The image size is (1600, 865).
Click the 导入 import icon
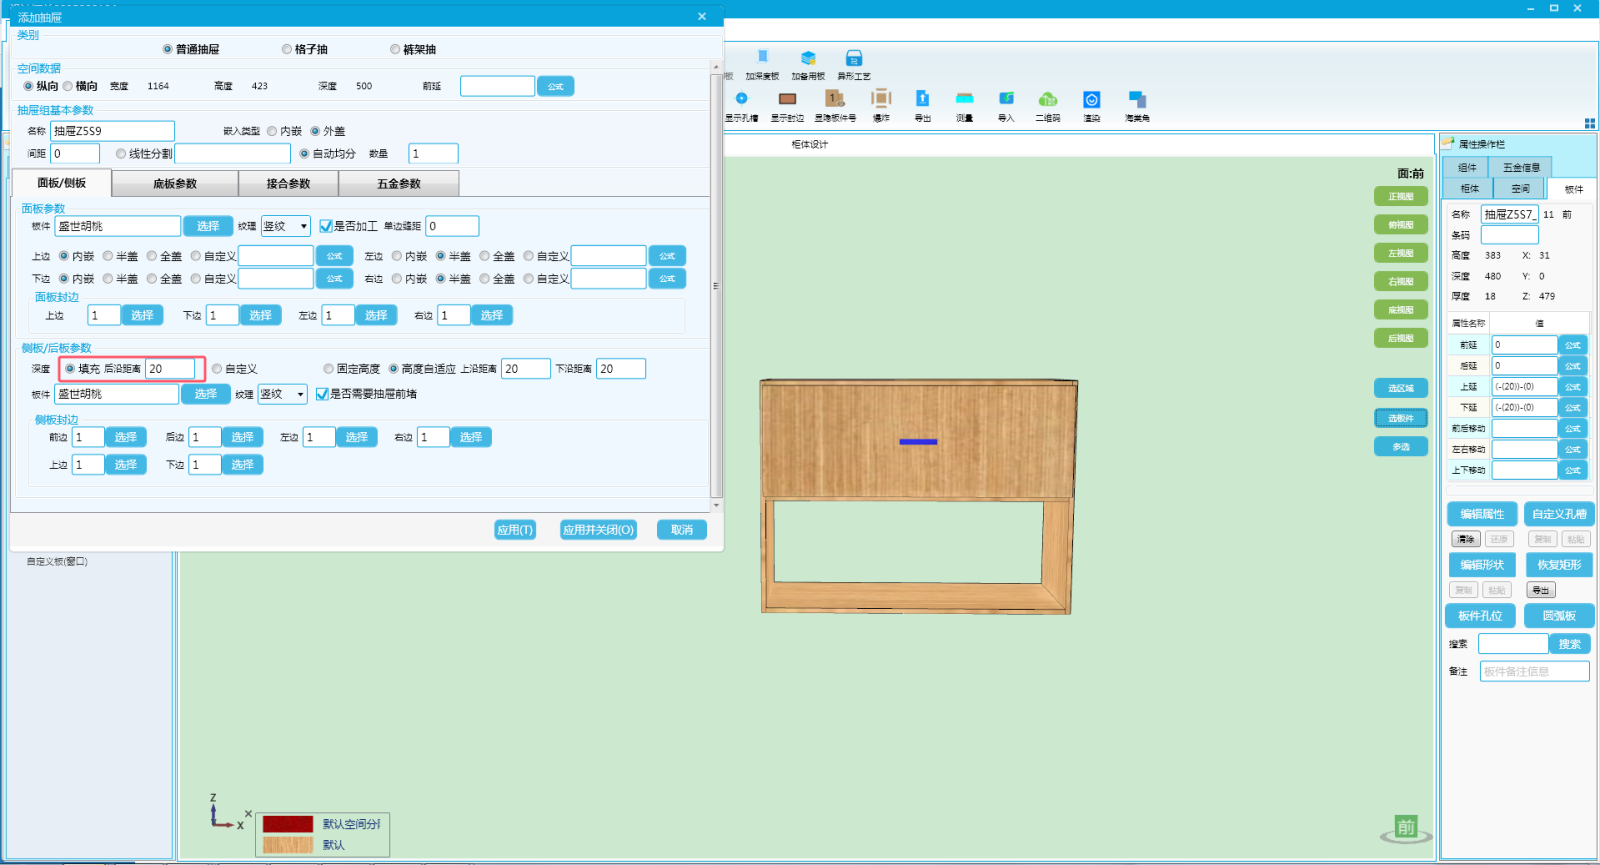pos(1006,99)
